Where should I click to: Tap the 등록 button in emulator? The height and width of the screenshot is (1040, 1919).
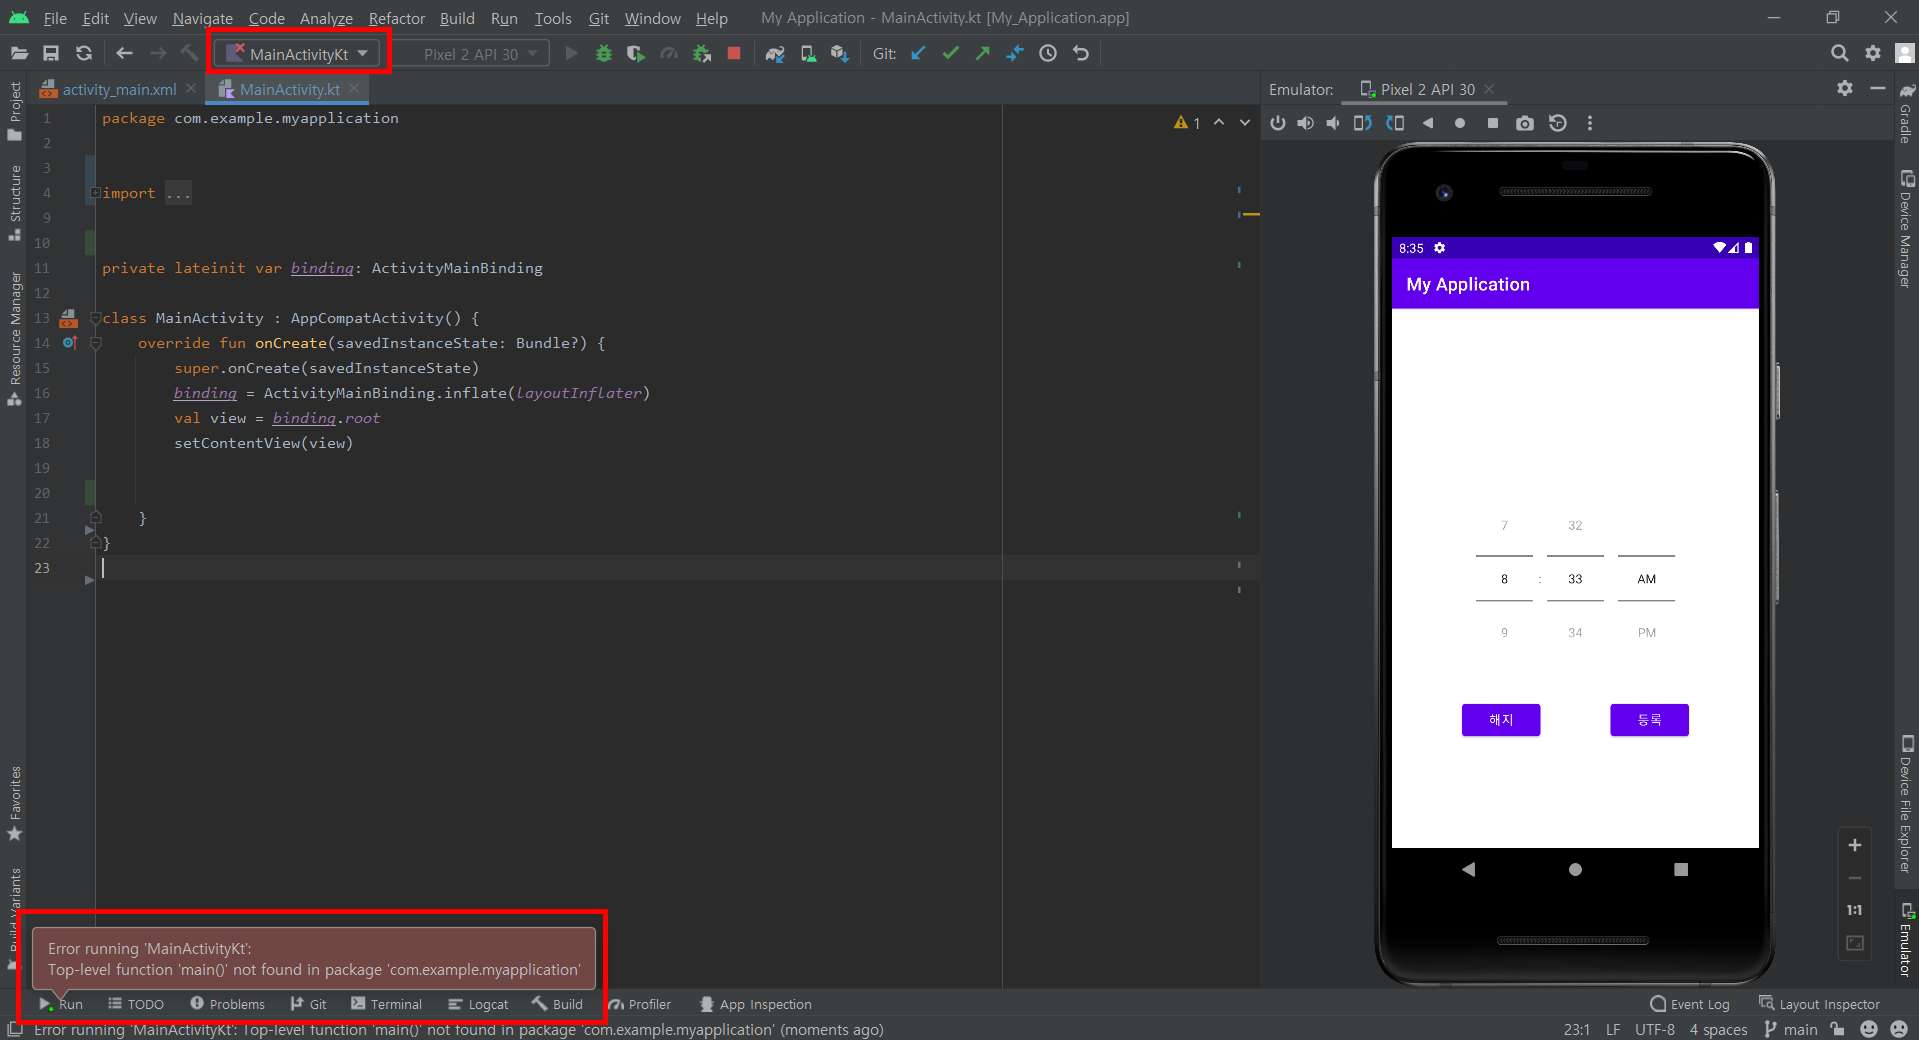coord(1649,720)
